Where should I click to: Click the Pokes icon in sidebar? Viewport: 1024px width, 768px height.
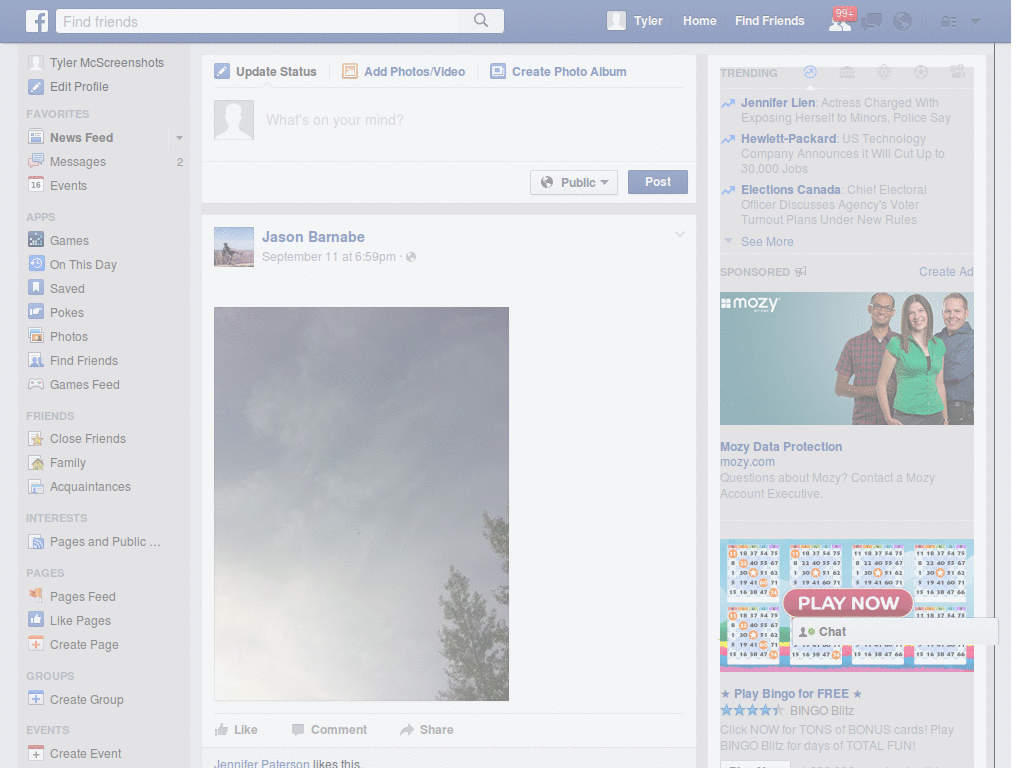click(36, 312)
